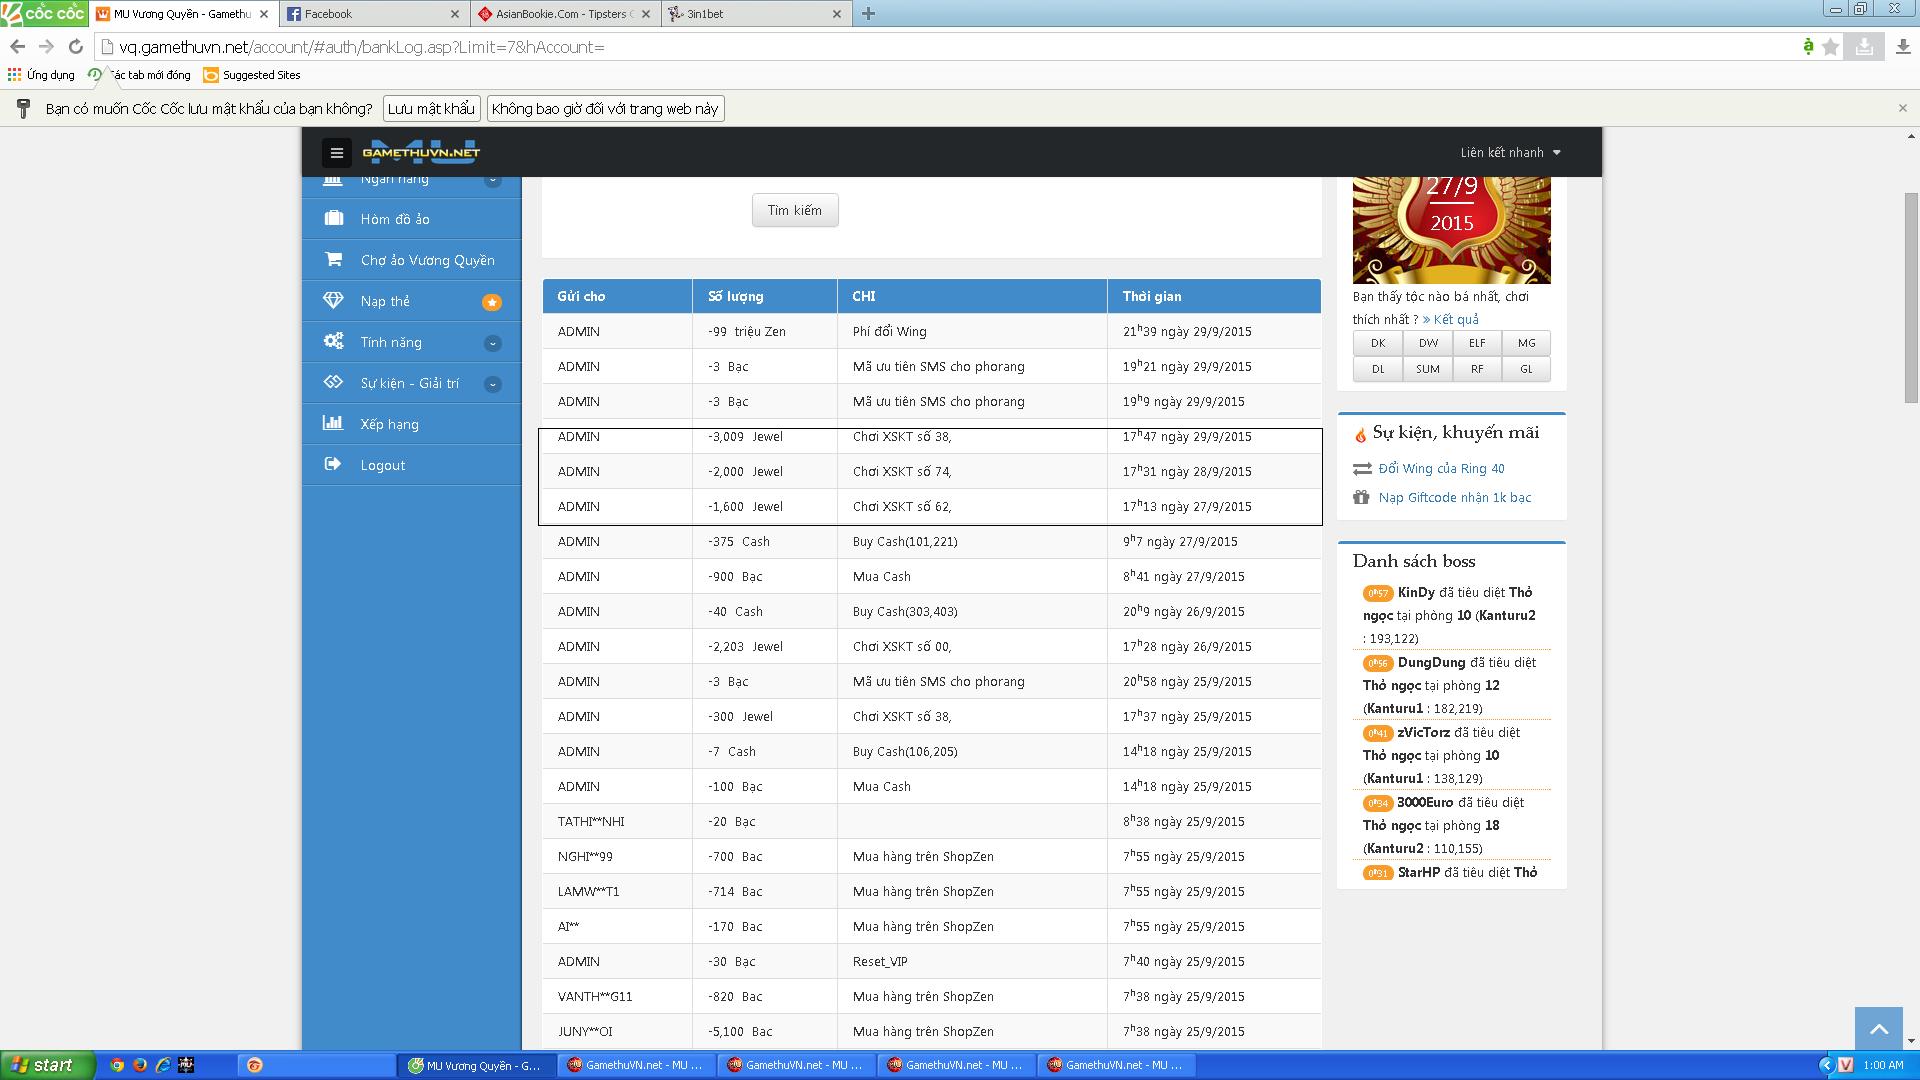Open the Nạp Giftcode nhận 1k bạc link
The image size is (1920, 1080).
pos(1455,497)
